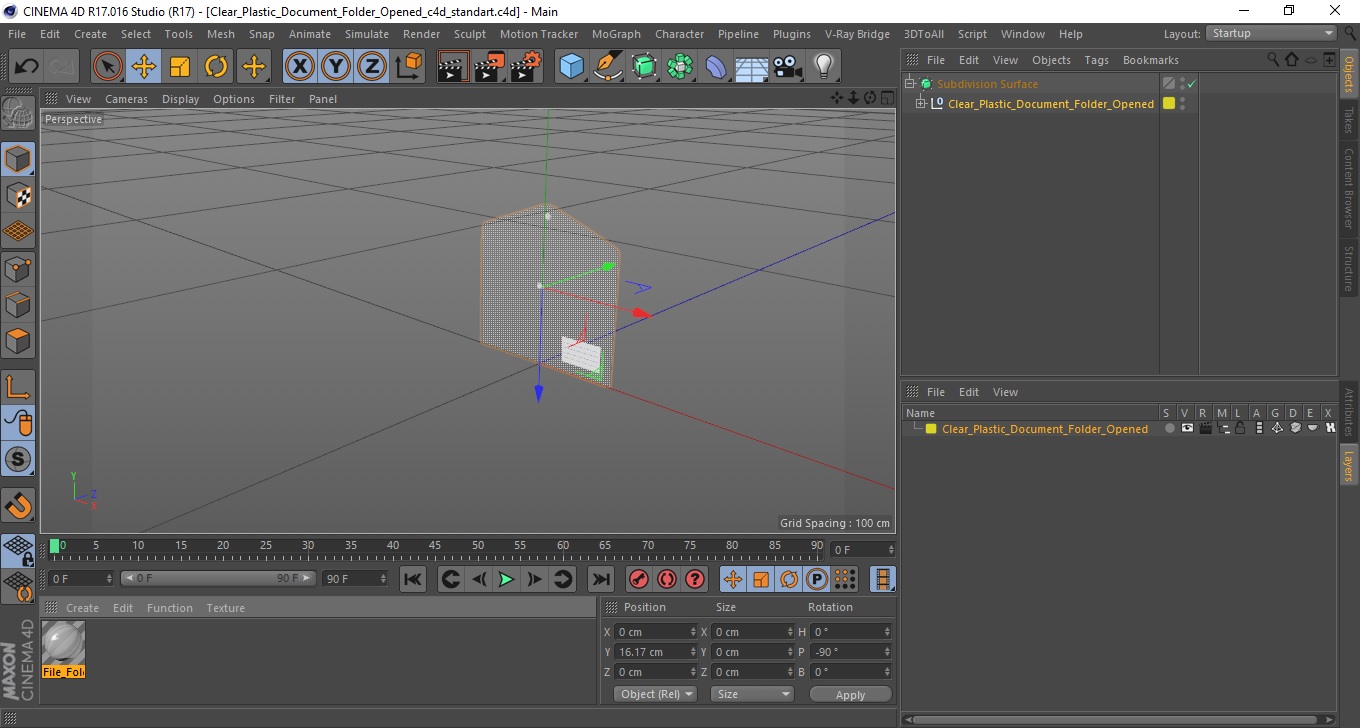
Task: Add a Camera object
Action: tap(787, 67)
